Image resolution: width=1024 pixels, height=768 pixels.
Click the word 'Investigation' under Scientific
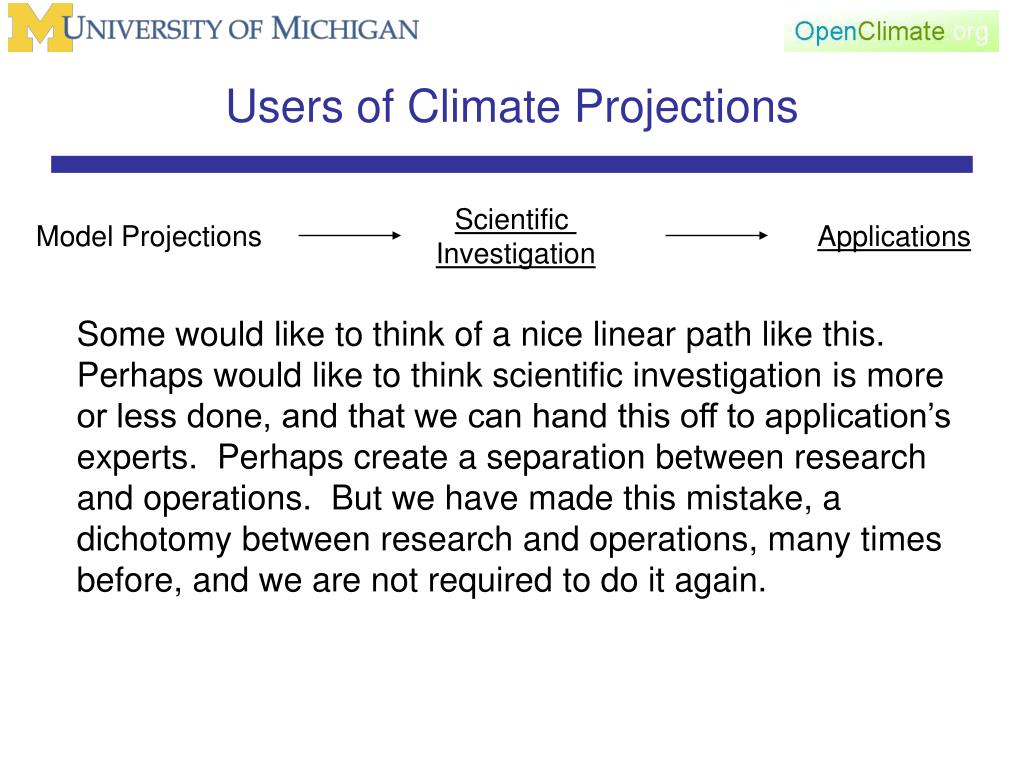515,254
